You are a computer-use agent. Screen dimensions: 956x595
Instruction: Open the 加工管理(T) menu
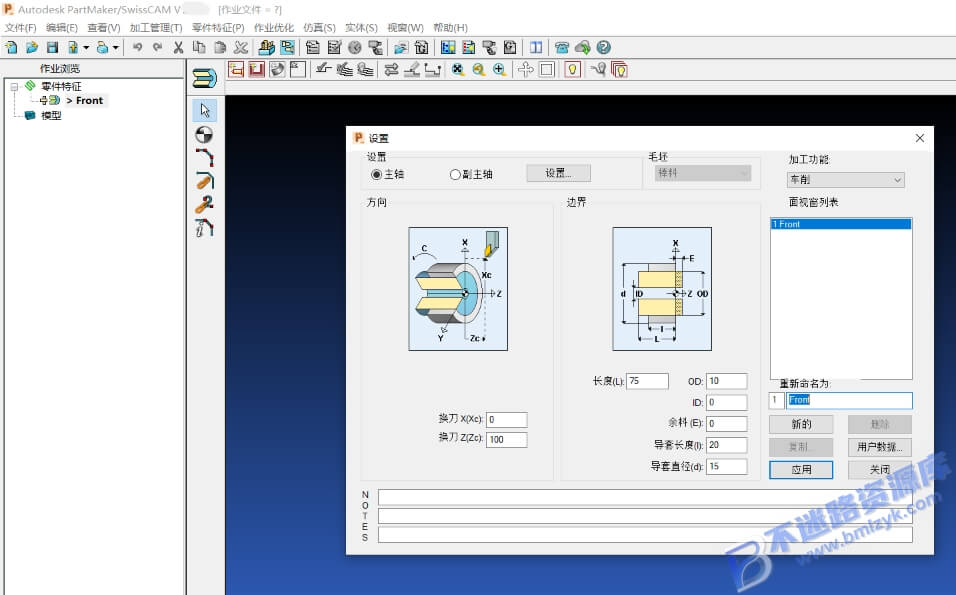click(x=155, y=27)
